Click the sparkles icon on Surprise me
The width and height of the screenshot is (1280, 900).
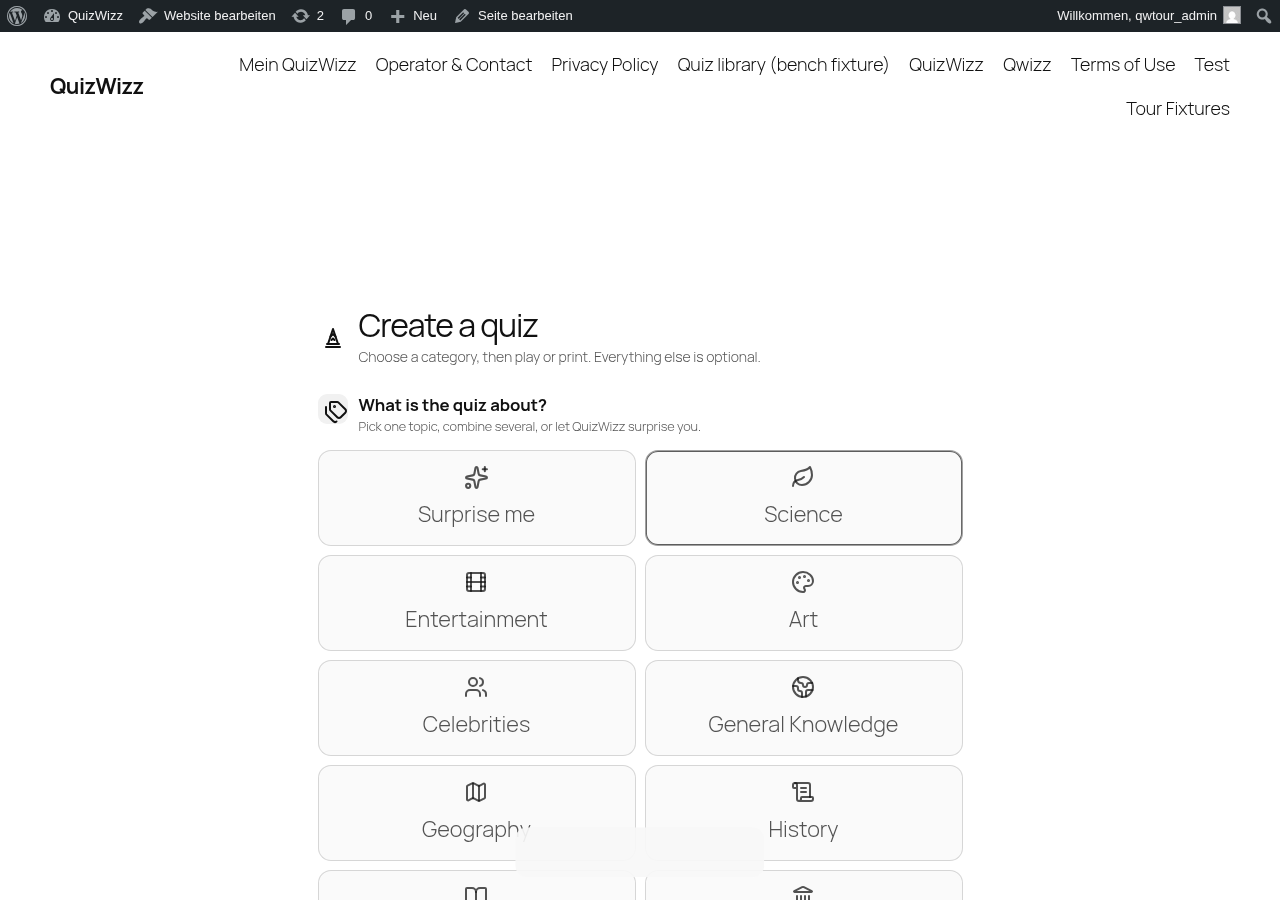pos(476,477)
